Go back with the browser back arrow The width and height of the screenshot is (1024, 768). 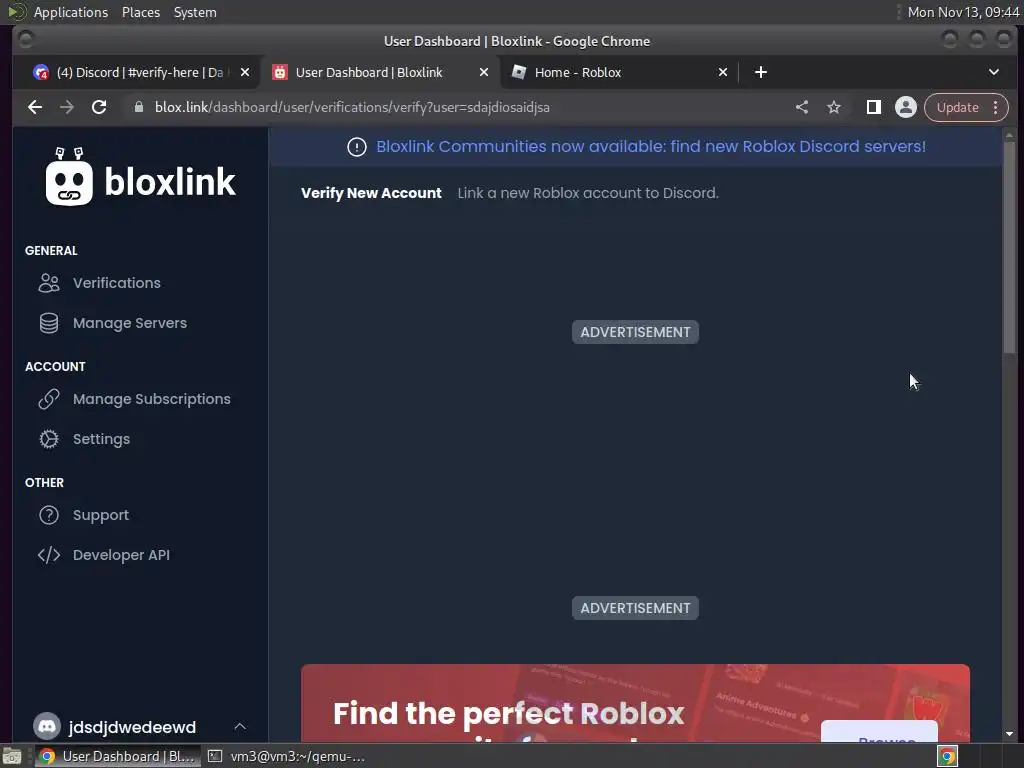(35, 107)
